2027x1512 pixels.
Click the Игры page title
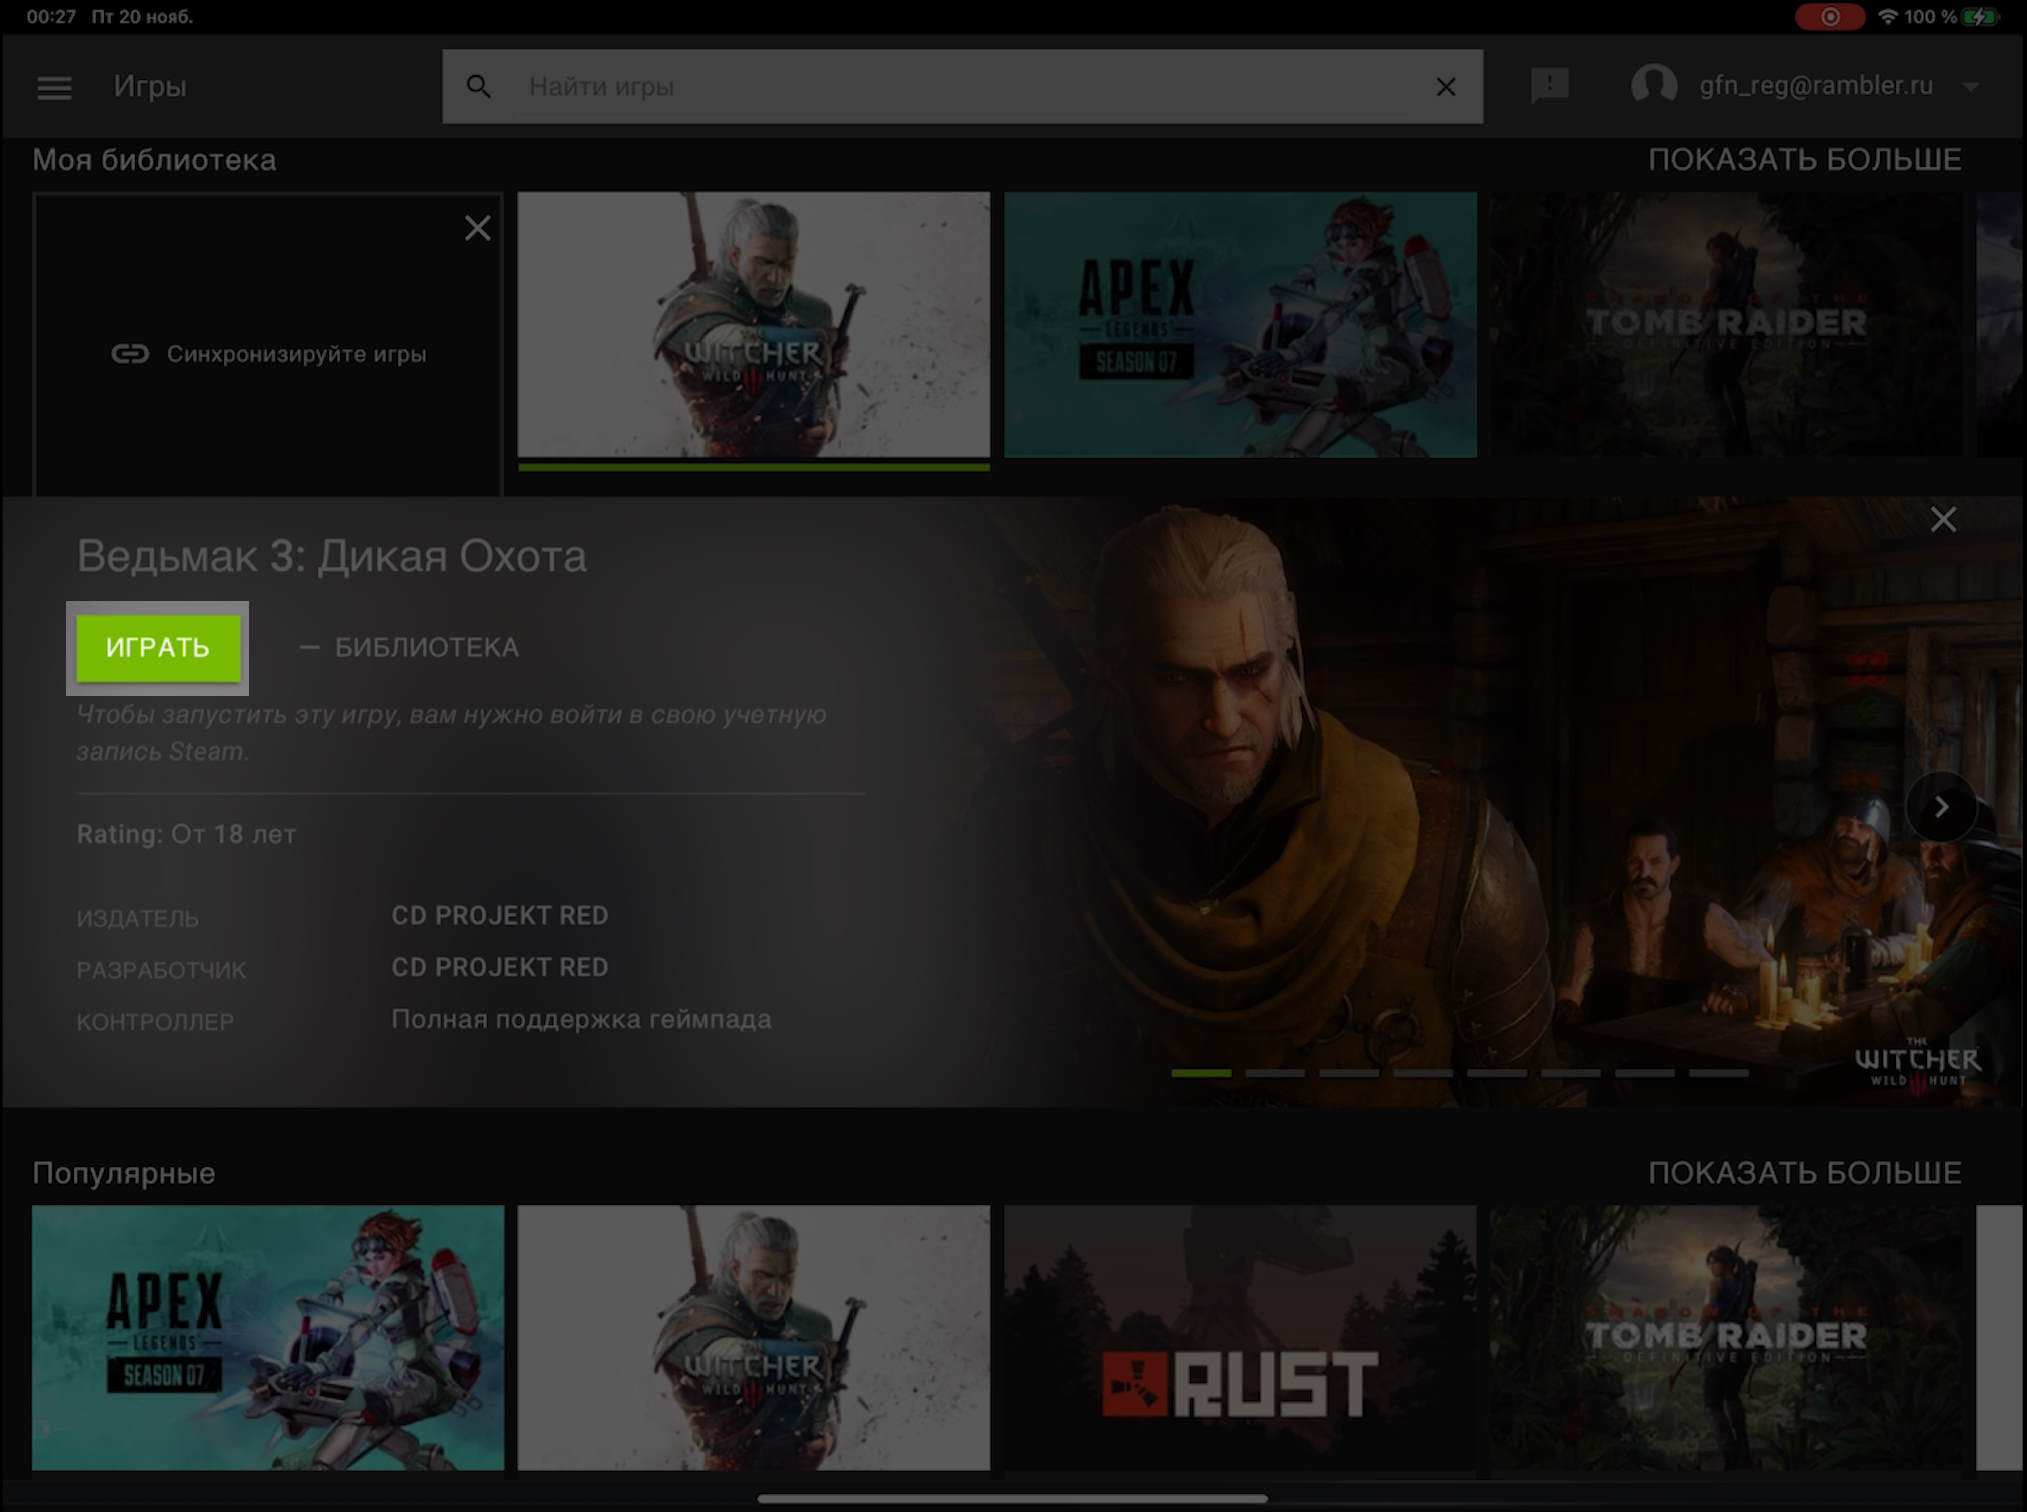click(149, 87)
